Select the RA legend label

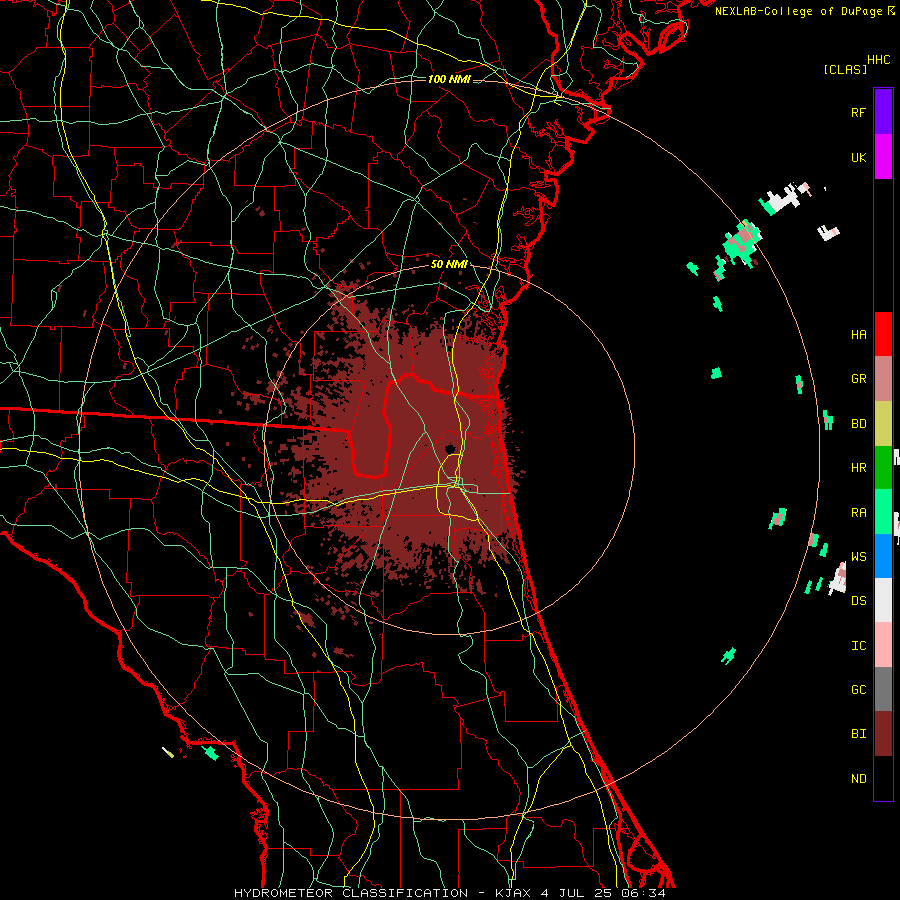tap(858, 513)
